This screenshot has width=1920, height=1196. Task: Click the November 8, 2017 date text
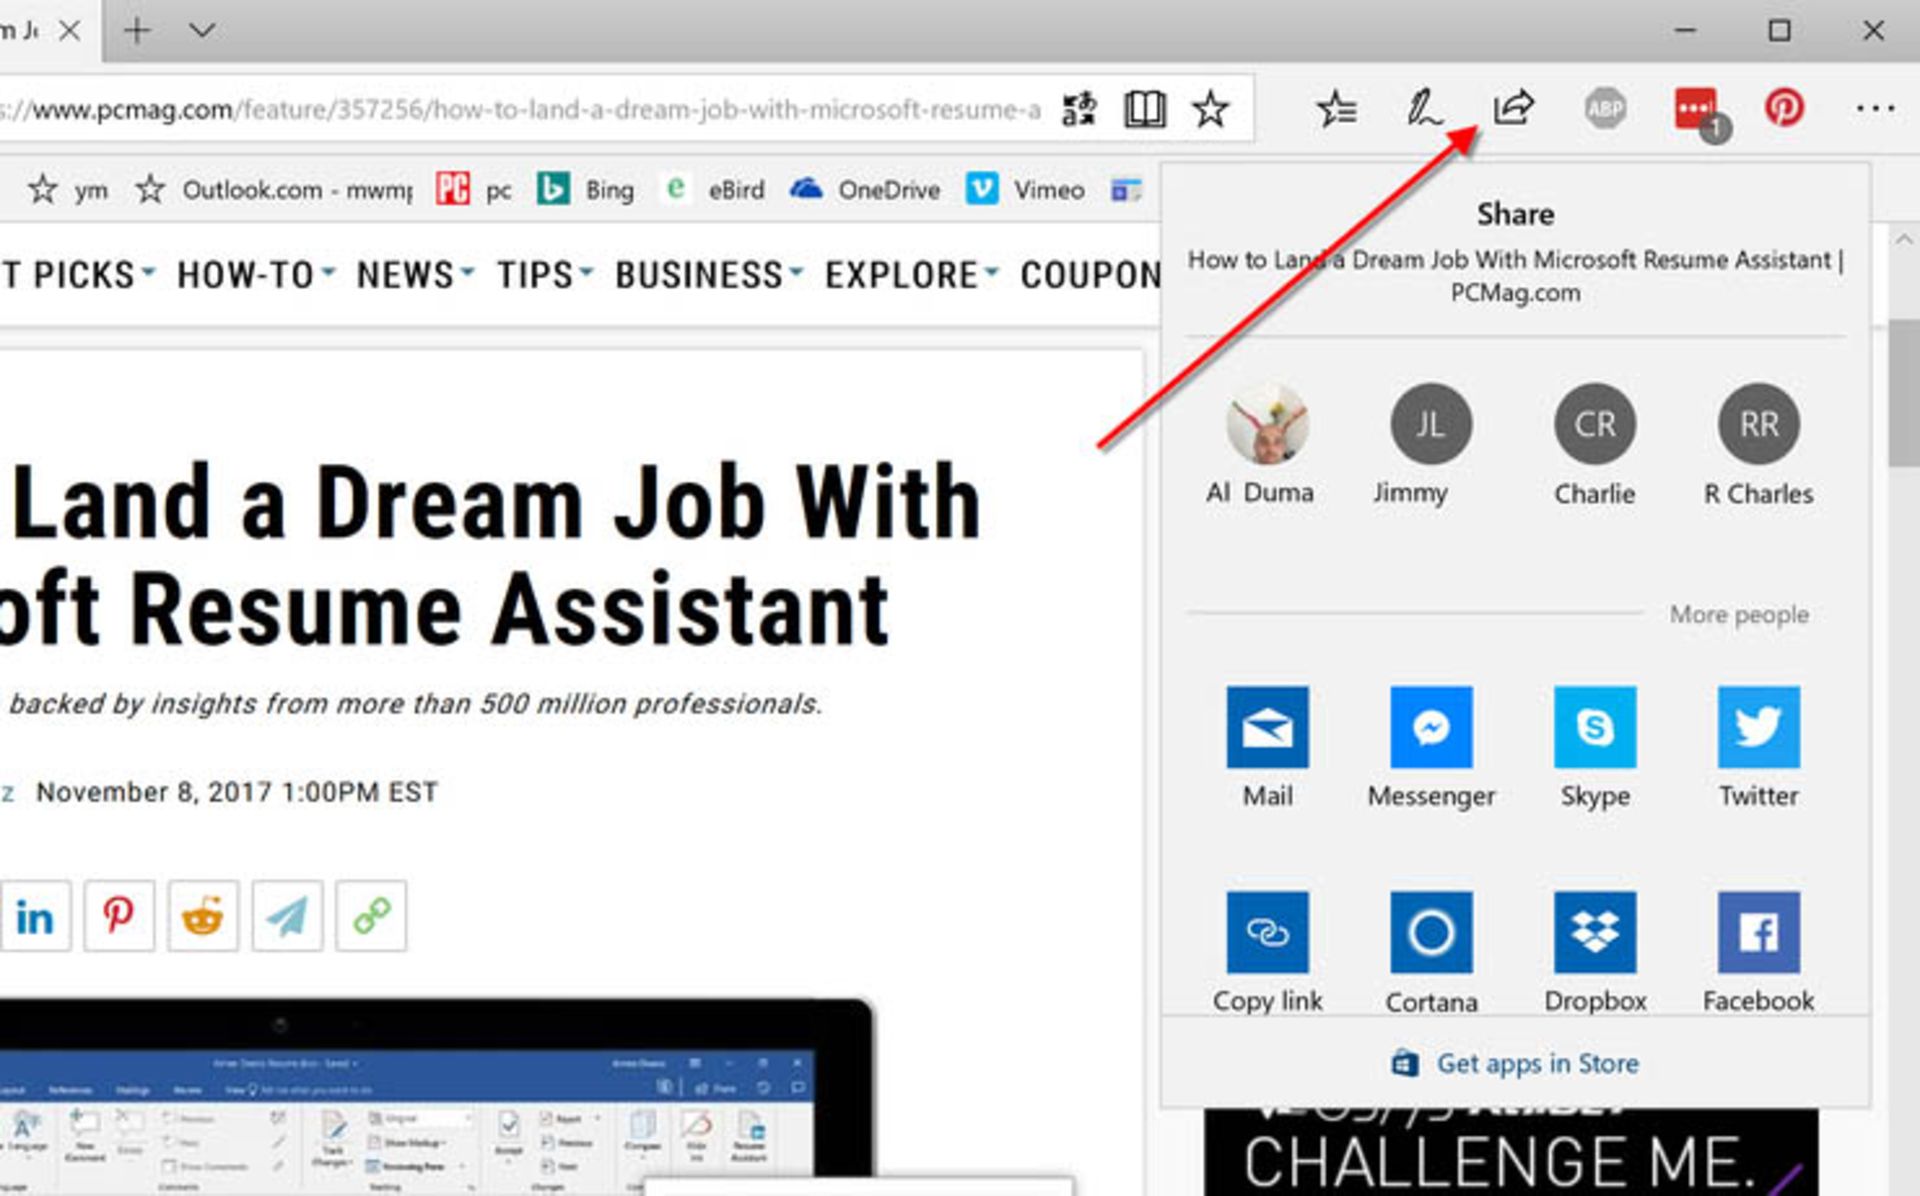coord(237,792)
